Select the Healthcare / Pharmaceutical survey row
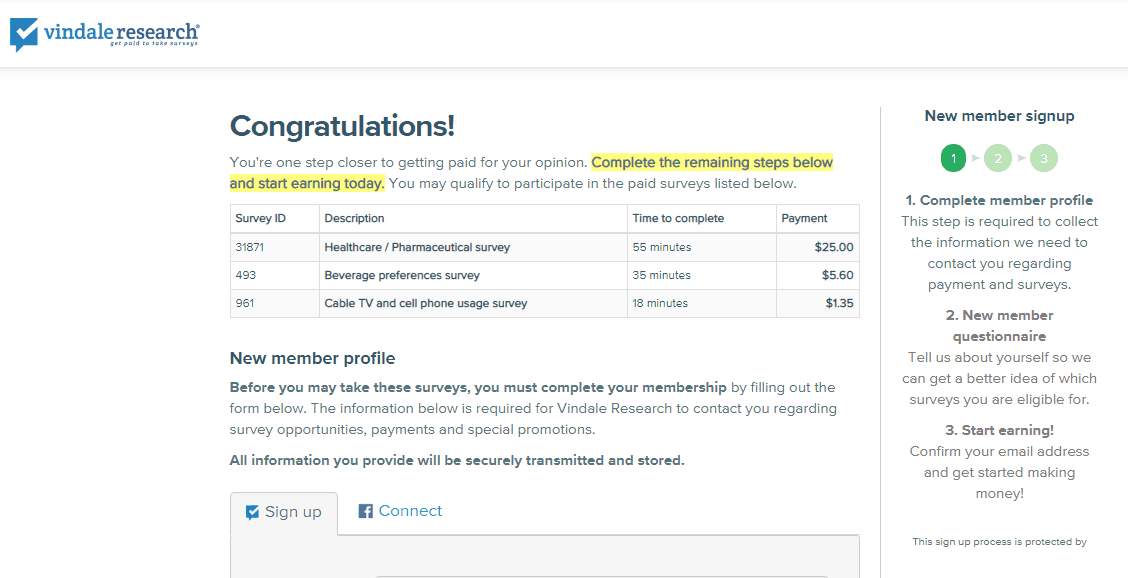1128x578 pixels. [x=417, y=247]
